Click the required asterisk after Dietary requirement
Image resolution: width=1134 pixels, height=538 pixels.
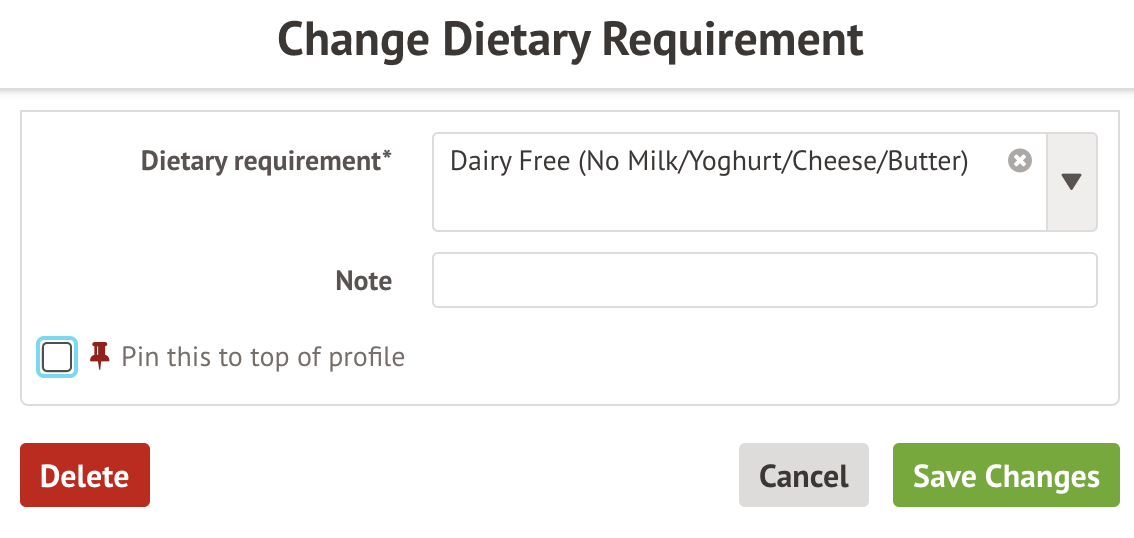coord(387,157)
